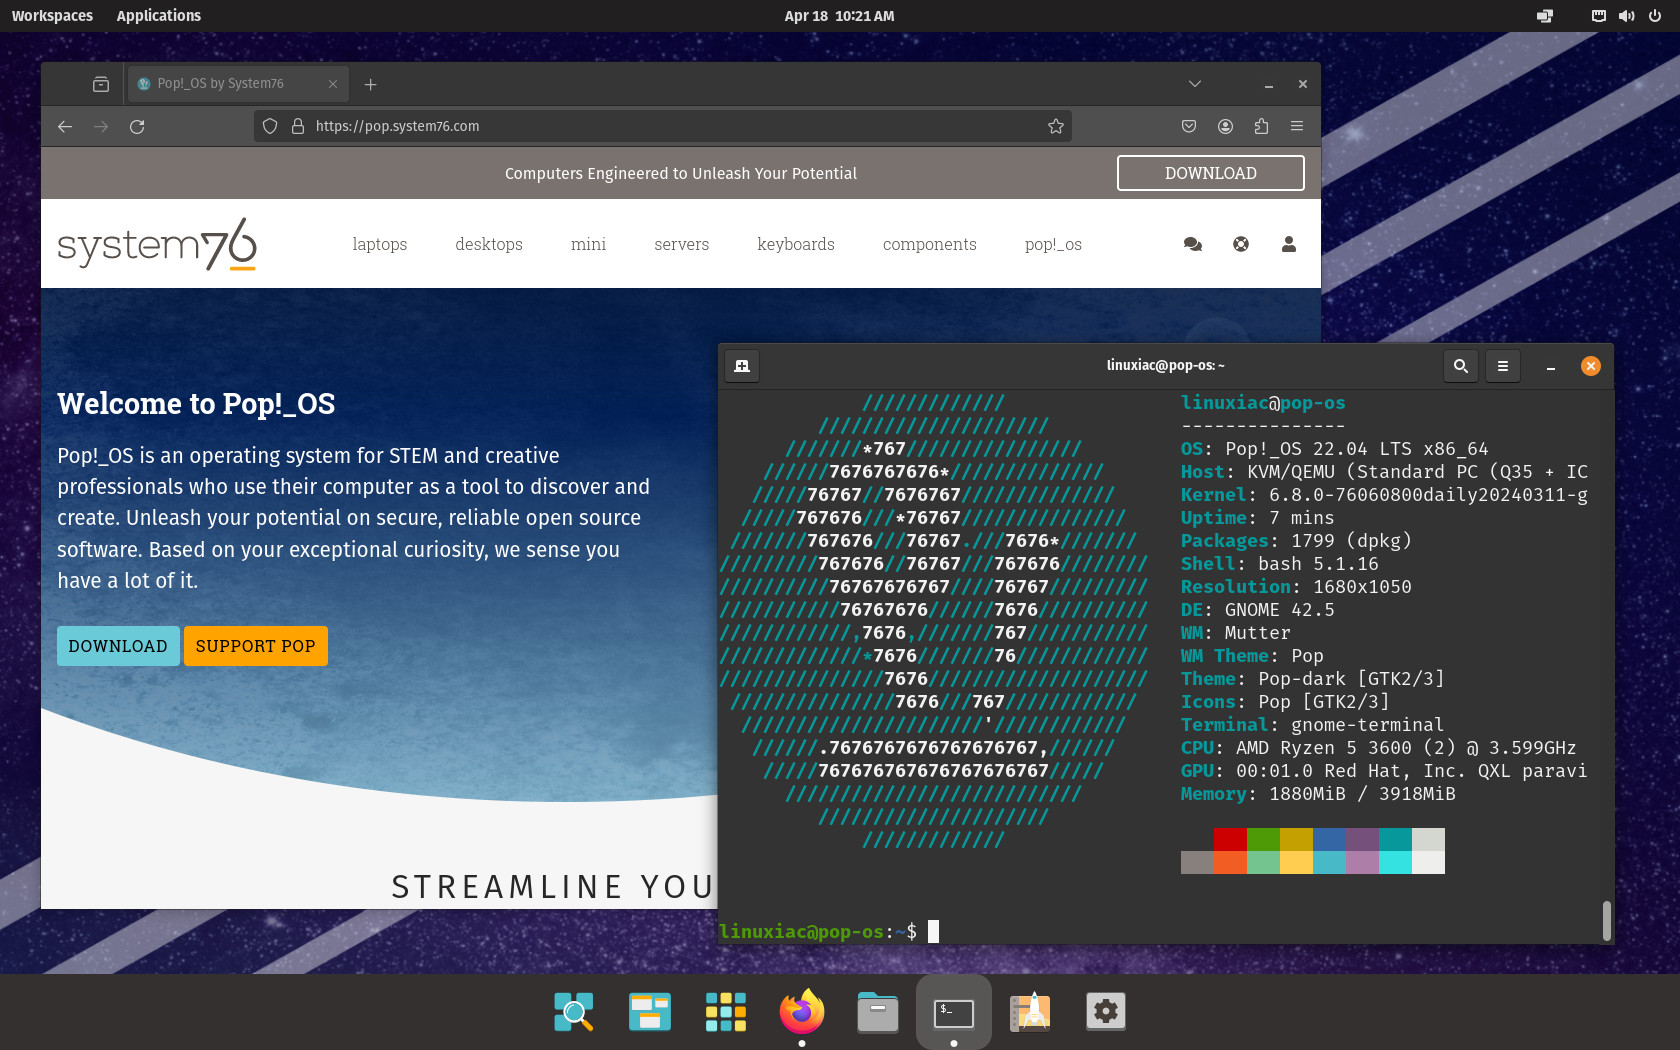Open keyboards navigation menu item
1680x1050 pixels.
click(796, 244)
